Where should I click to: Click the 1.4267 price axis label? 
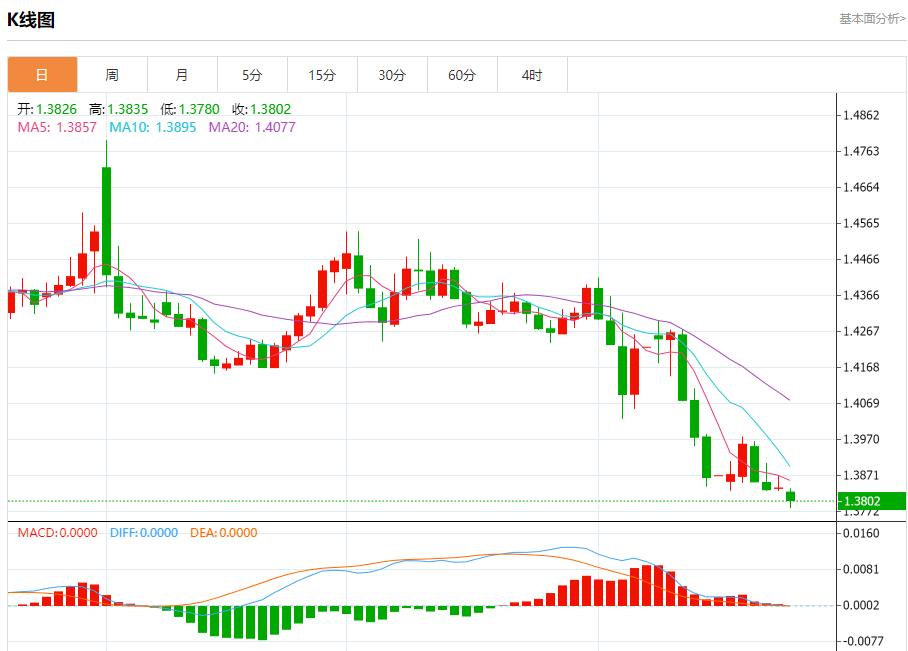pyautogui.click(x=861, y=331)
